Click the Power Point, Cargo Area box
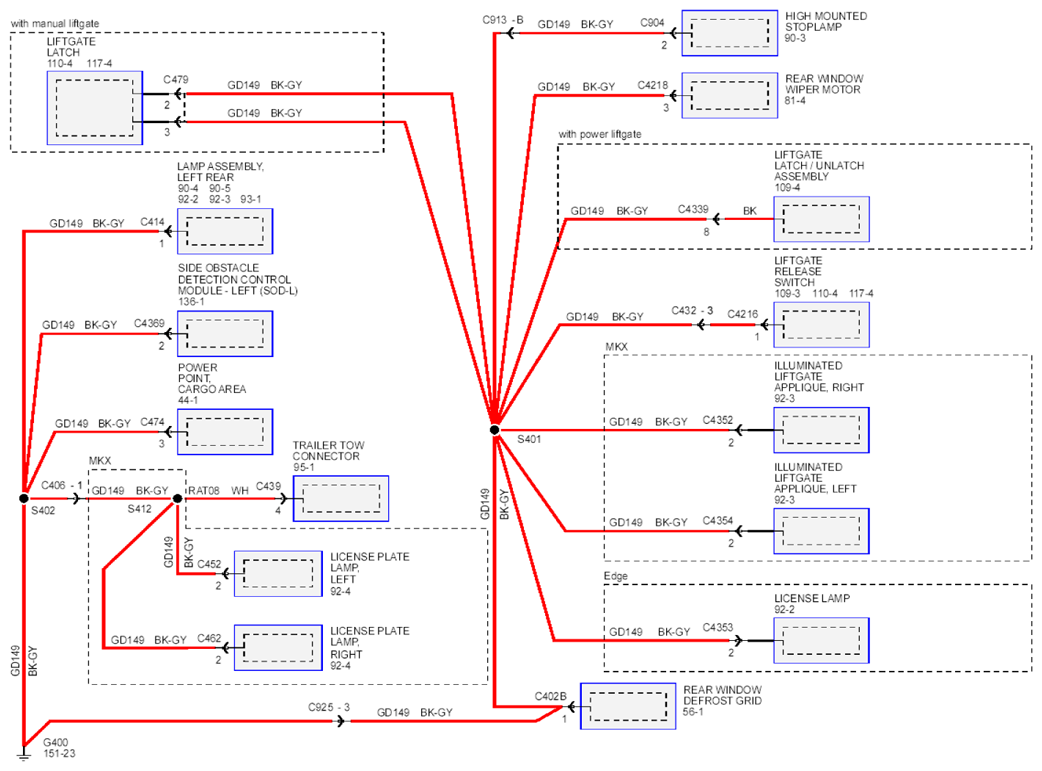 (x=225, y=432)
